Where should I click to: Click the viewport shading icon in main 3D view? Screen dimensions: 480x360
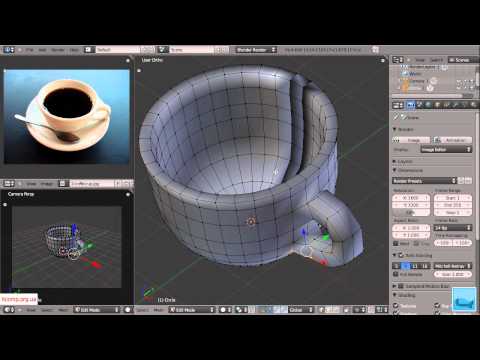tap(225, 310)
